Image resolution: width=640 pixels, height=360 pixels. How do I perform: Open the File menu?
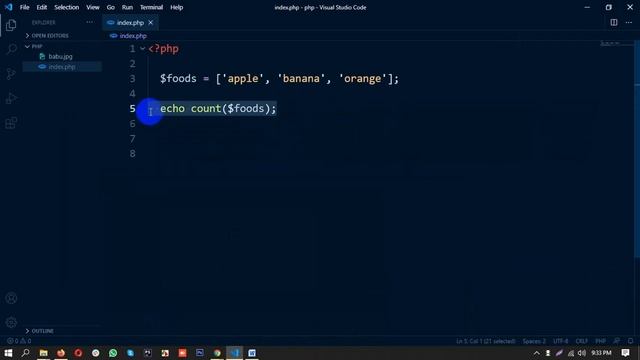24,7
